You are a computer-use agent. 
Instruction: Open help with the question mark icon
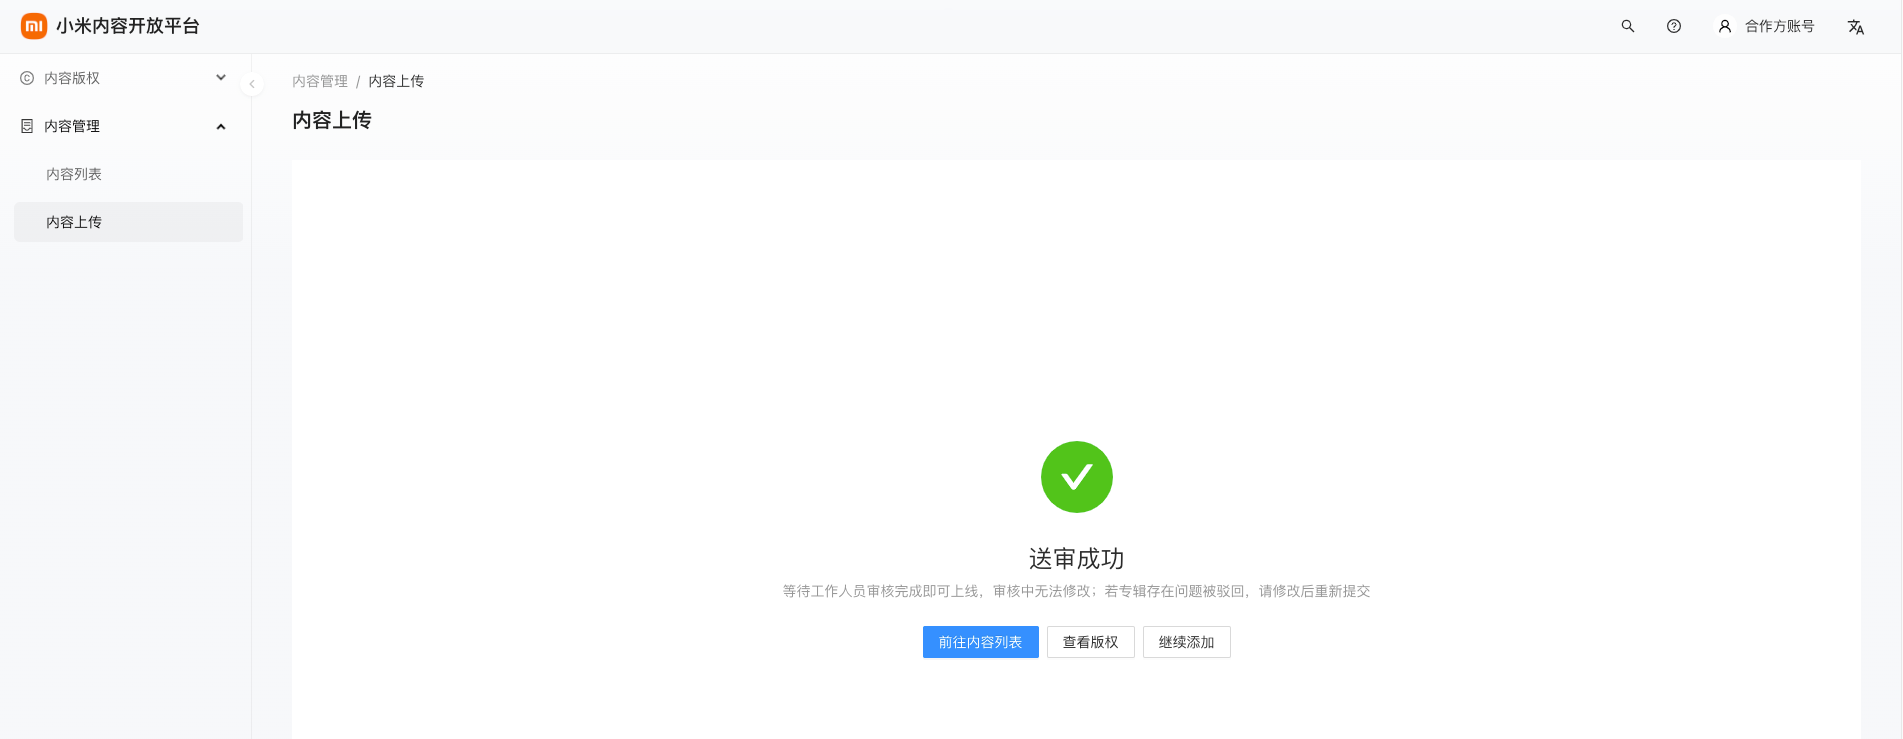coord(1674,26)
